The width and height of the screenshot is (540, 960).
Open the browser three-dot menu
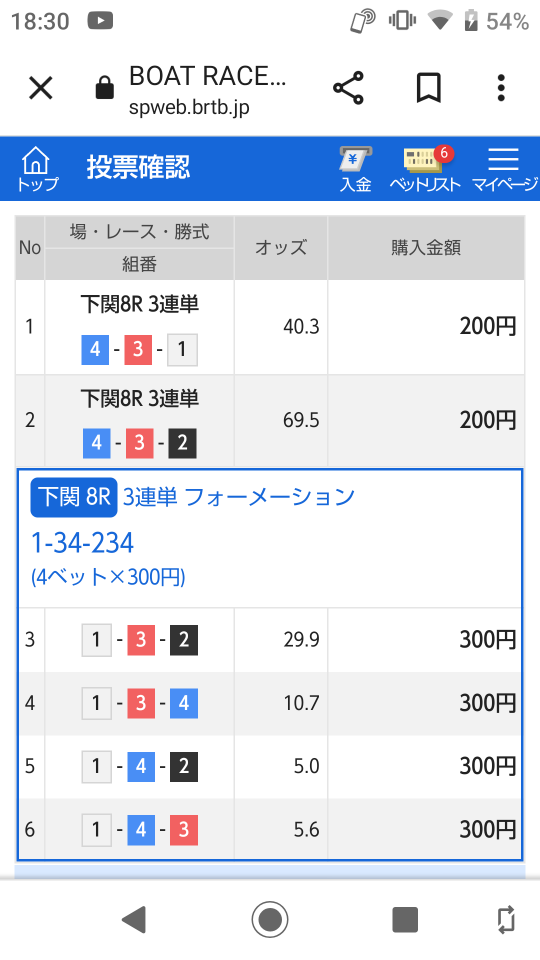(501, 88)
